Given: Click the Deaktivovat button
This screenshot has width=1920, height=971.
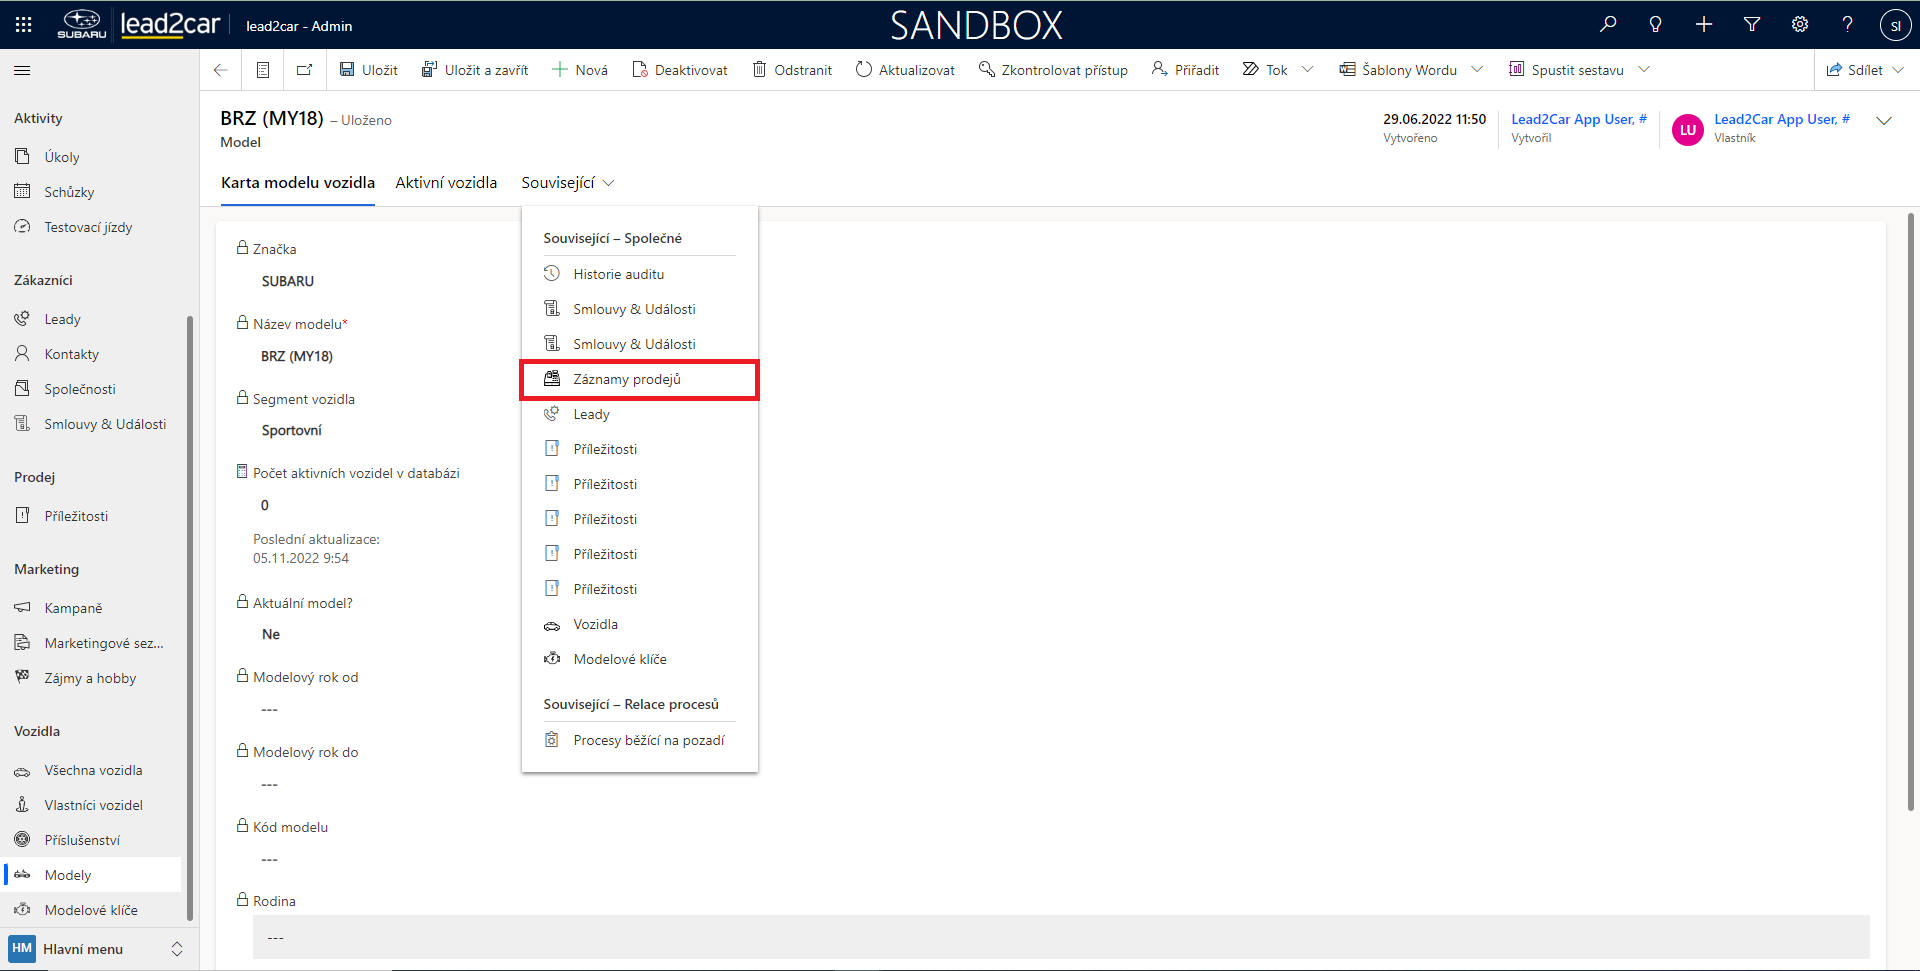Looking at the screenshot, I should (x=680, y=70).
